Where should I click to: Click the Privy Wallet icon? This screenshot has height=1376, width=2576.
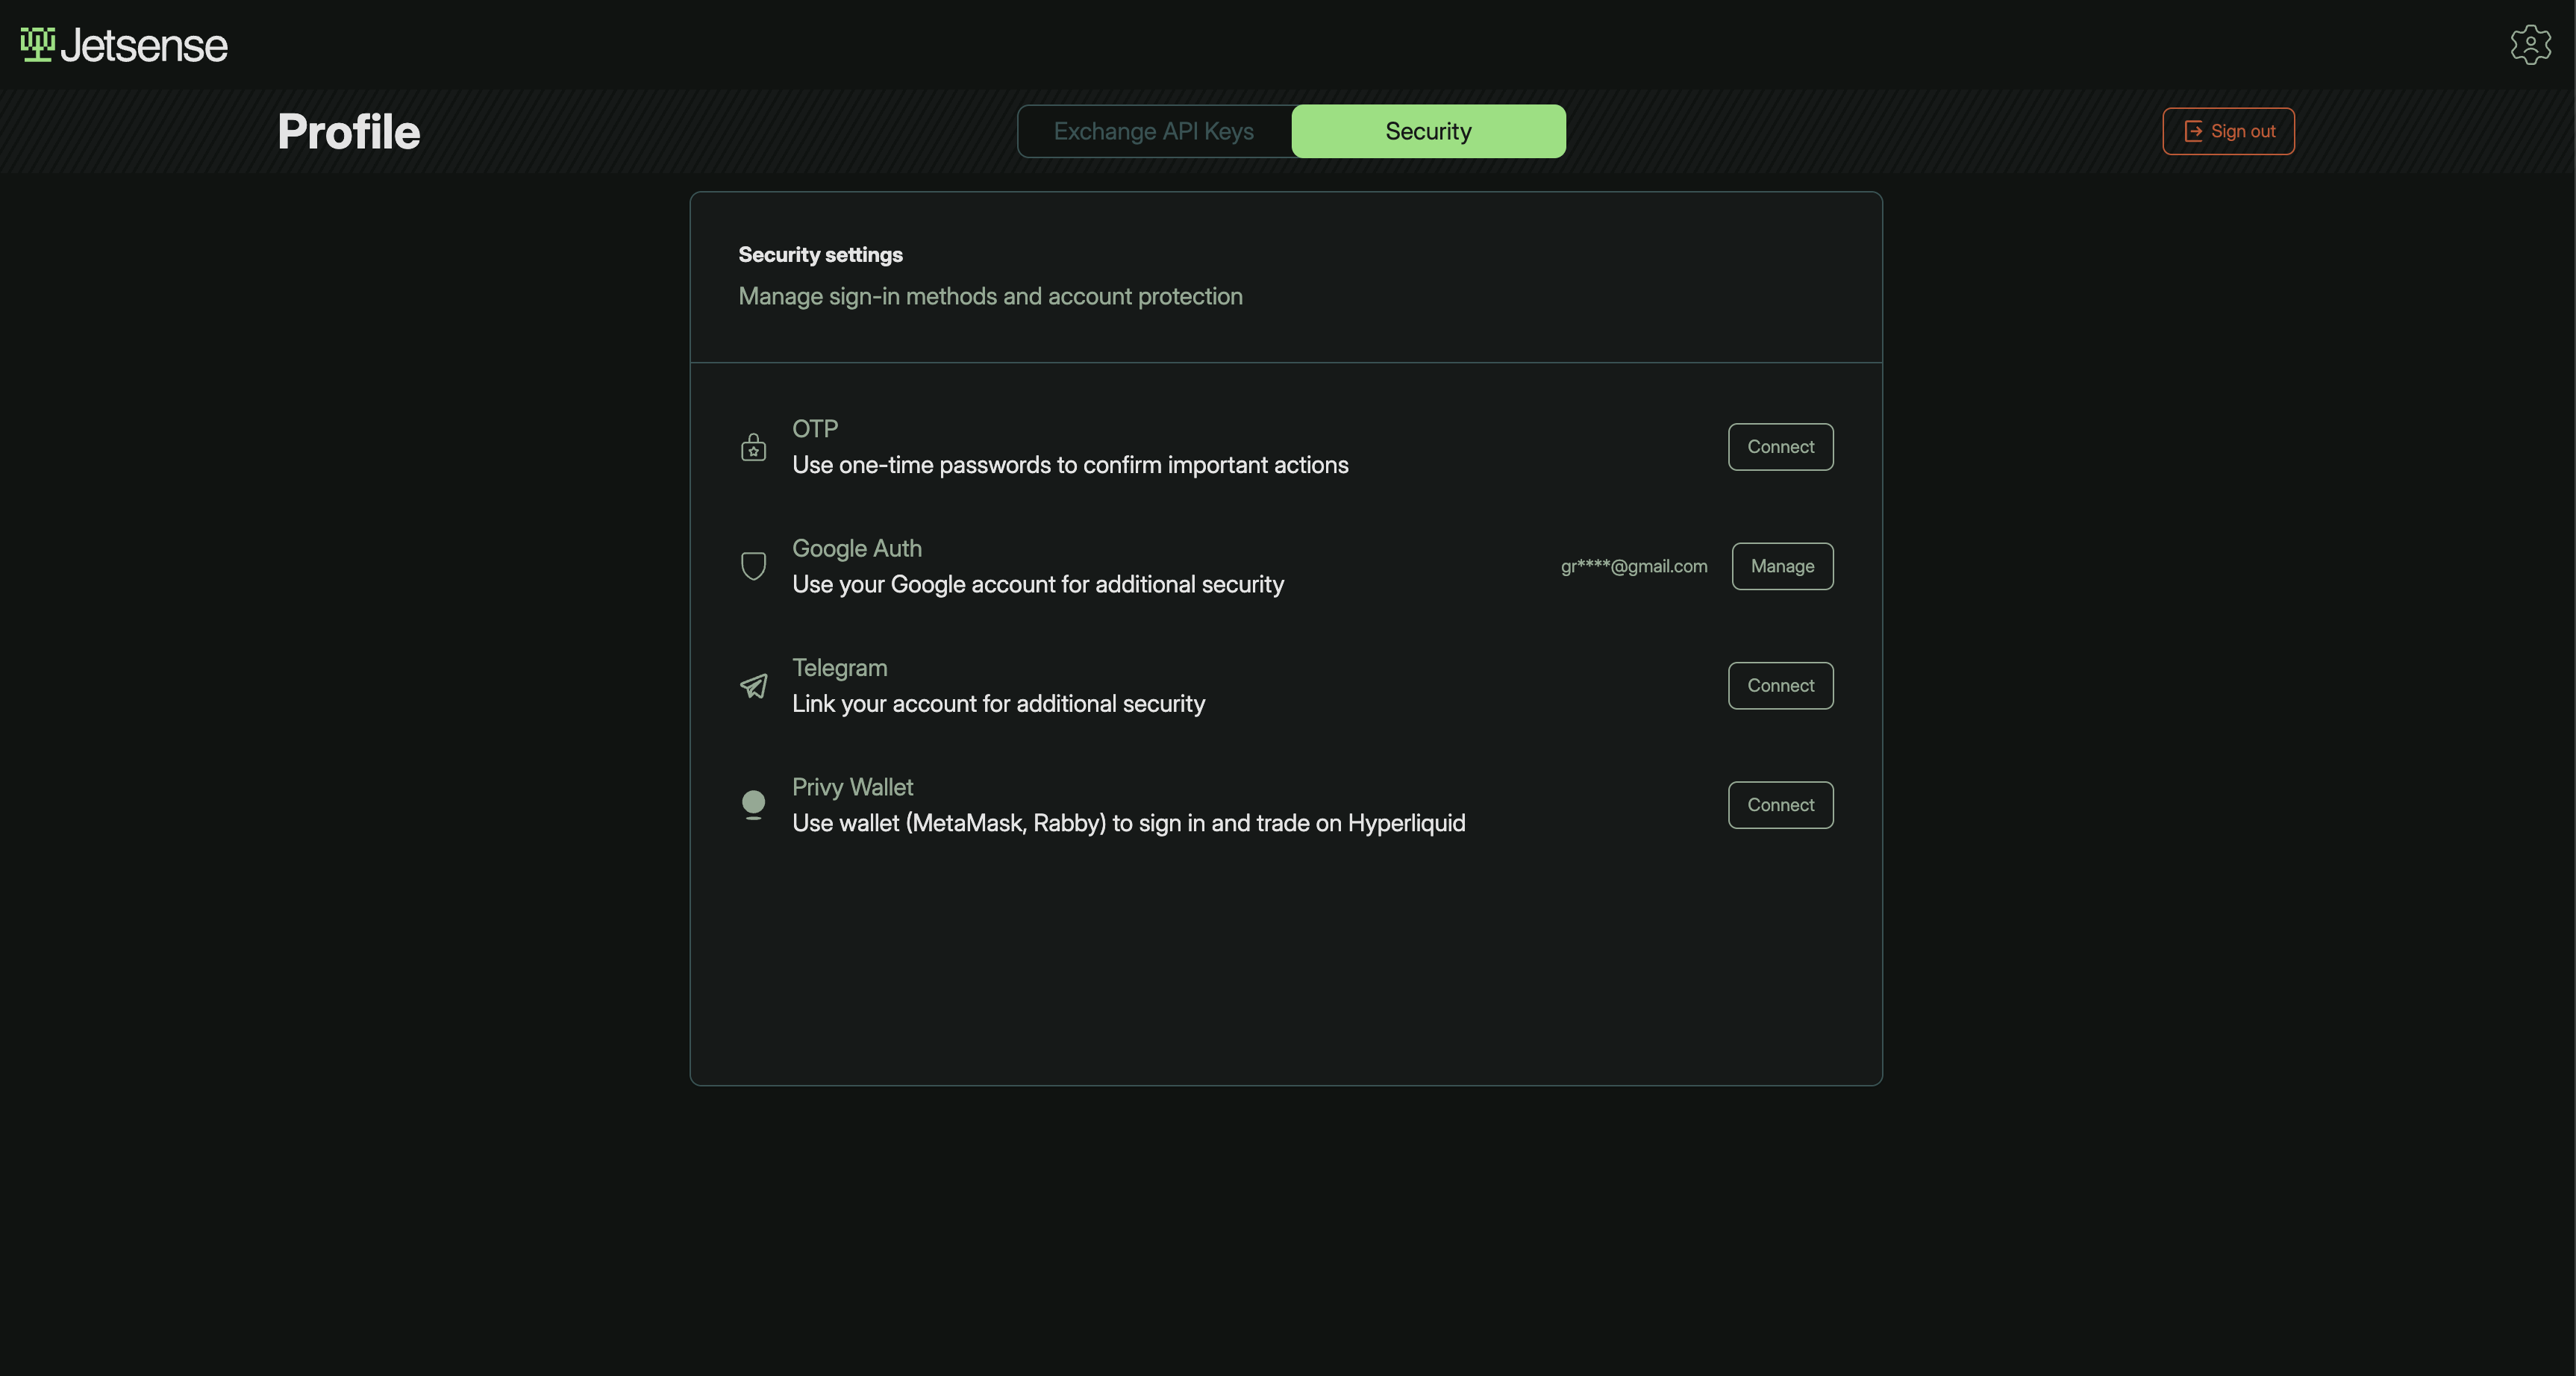[753, 805]
